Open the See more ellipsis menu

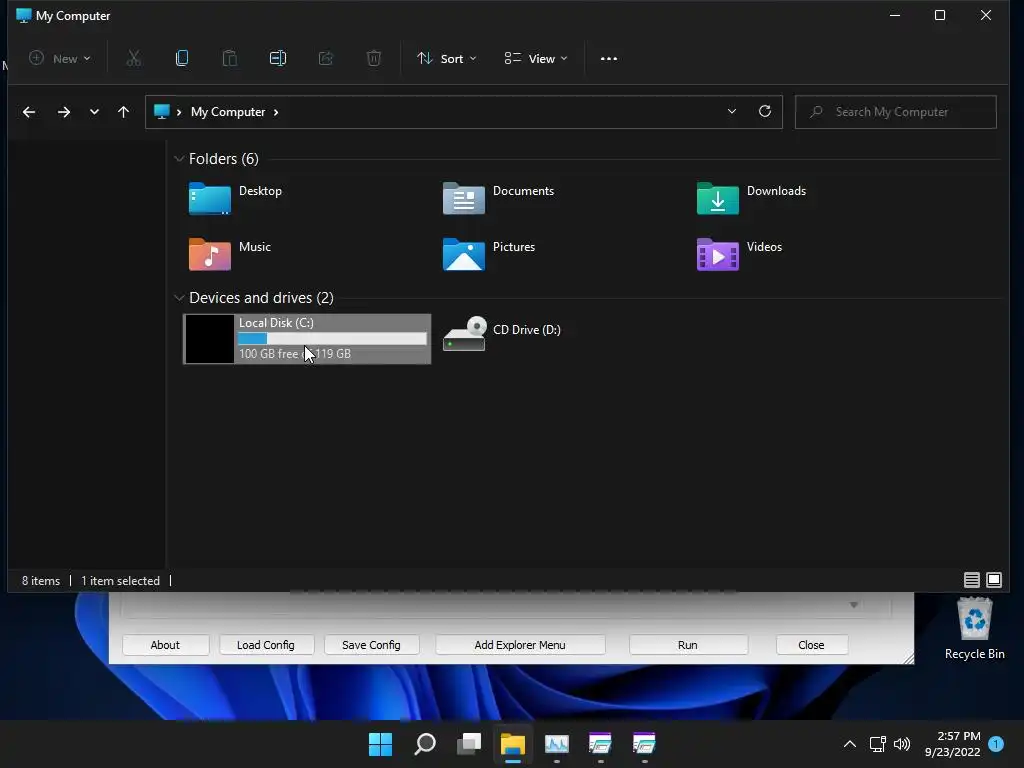(609, 59)
